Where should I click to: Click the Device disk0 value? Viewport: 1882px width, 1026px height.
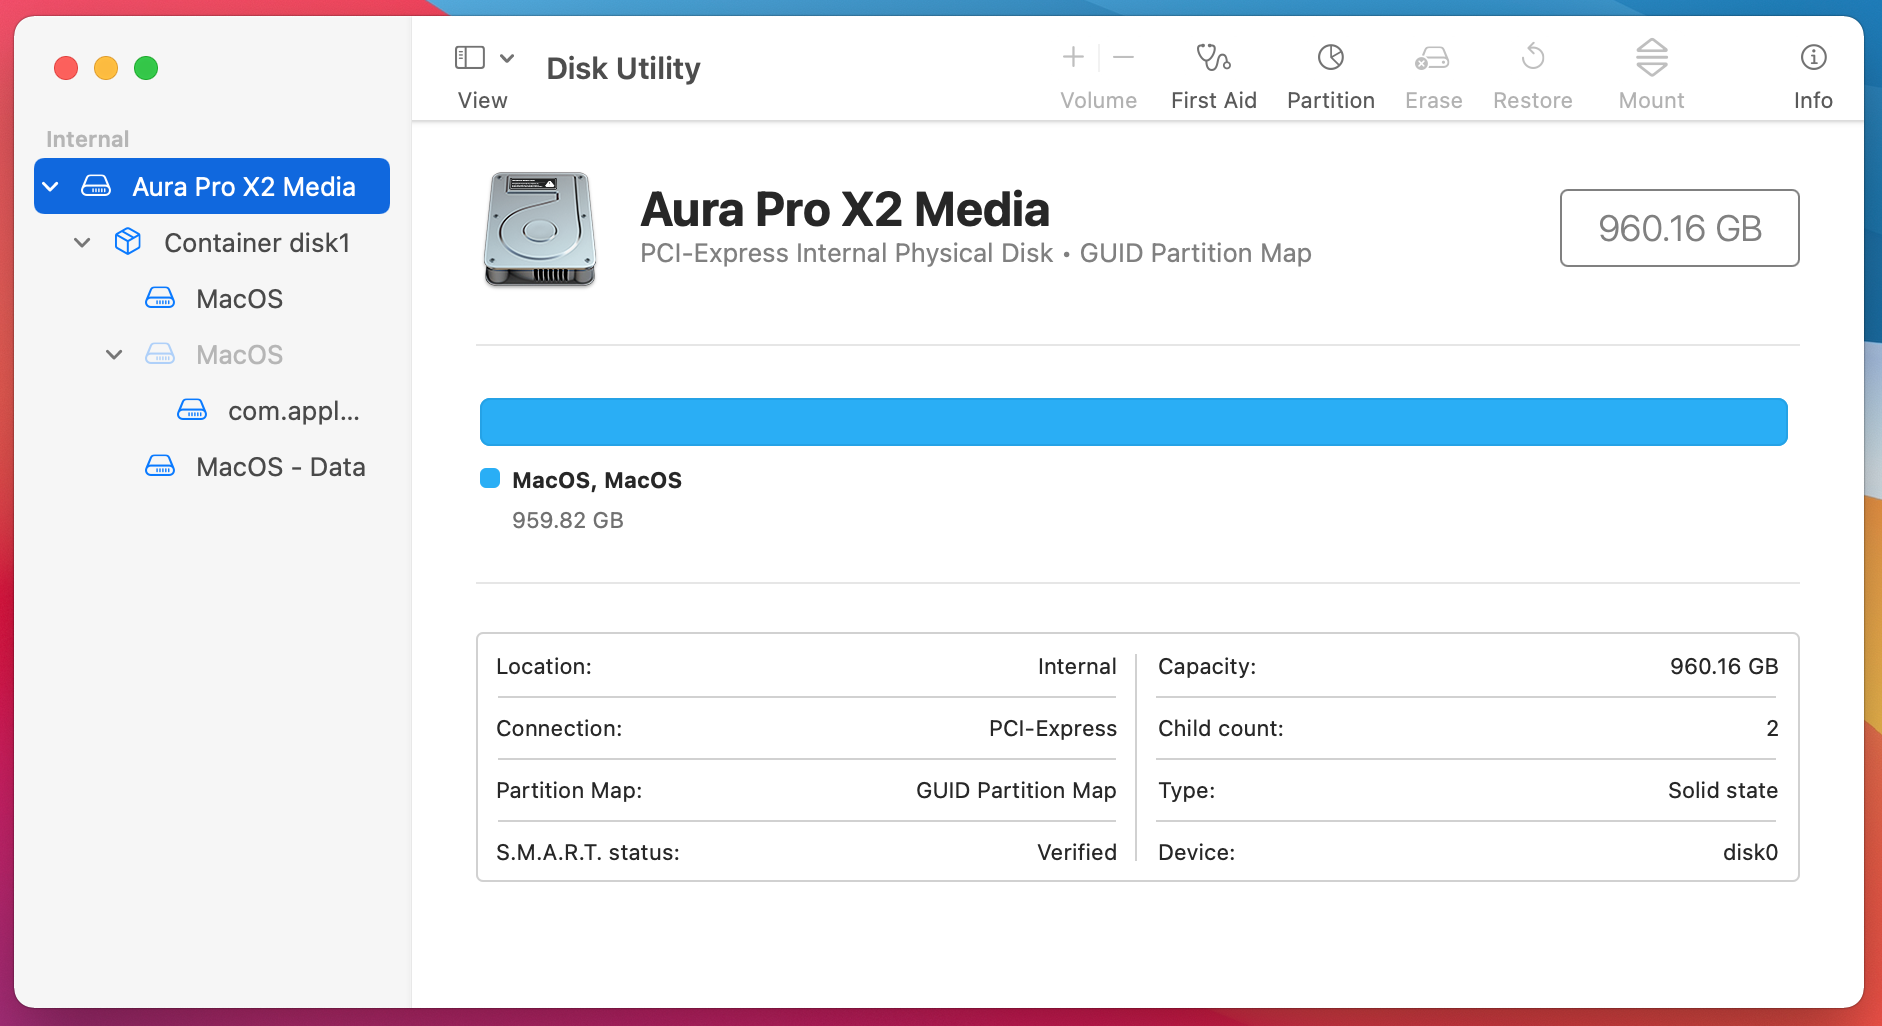(x=1750, y=852)
